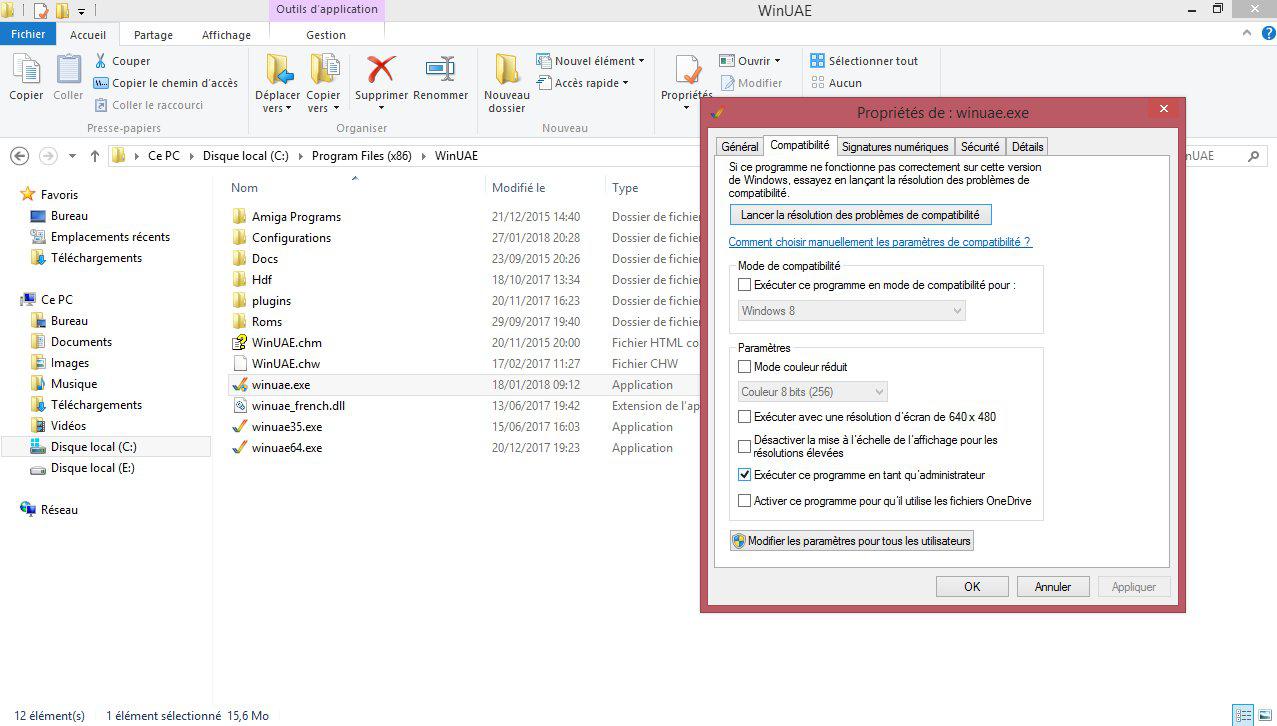Image resolution: width=1277 pixels, height=726 pixels.
Task: Open the Windows 8 compatibility dropdown
Action: (851, 311)
